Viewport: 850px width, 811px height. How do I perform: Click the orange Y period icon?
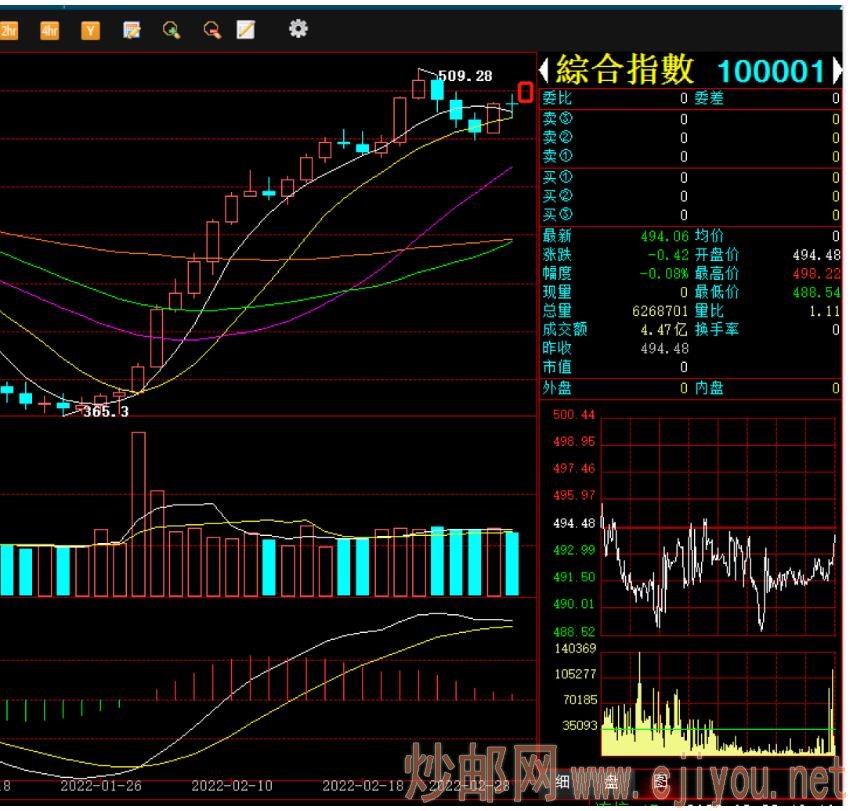click(90, 30)
